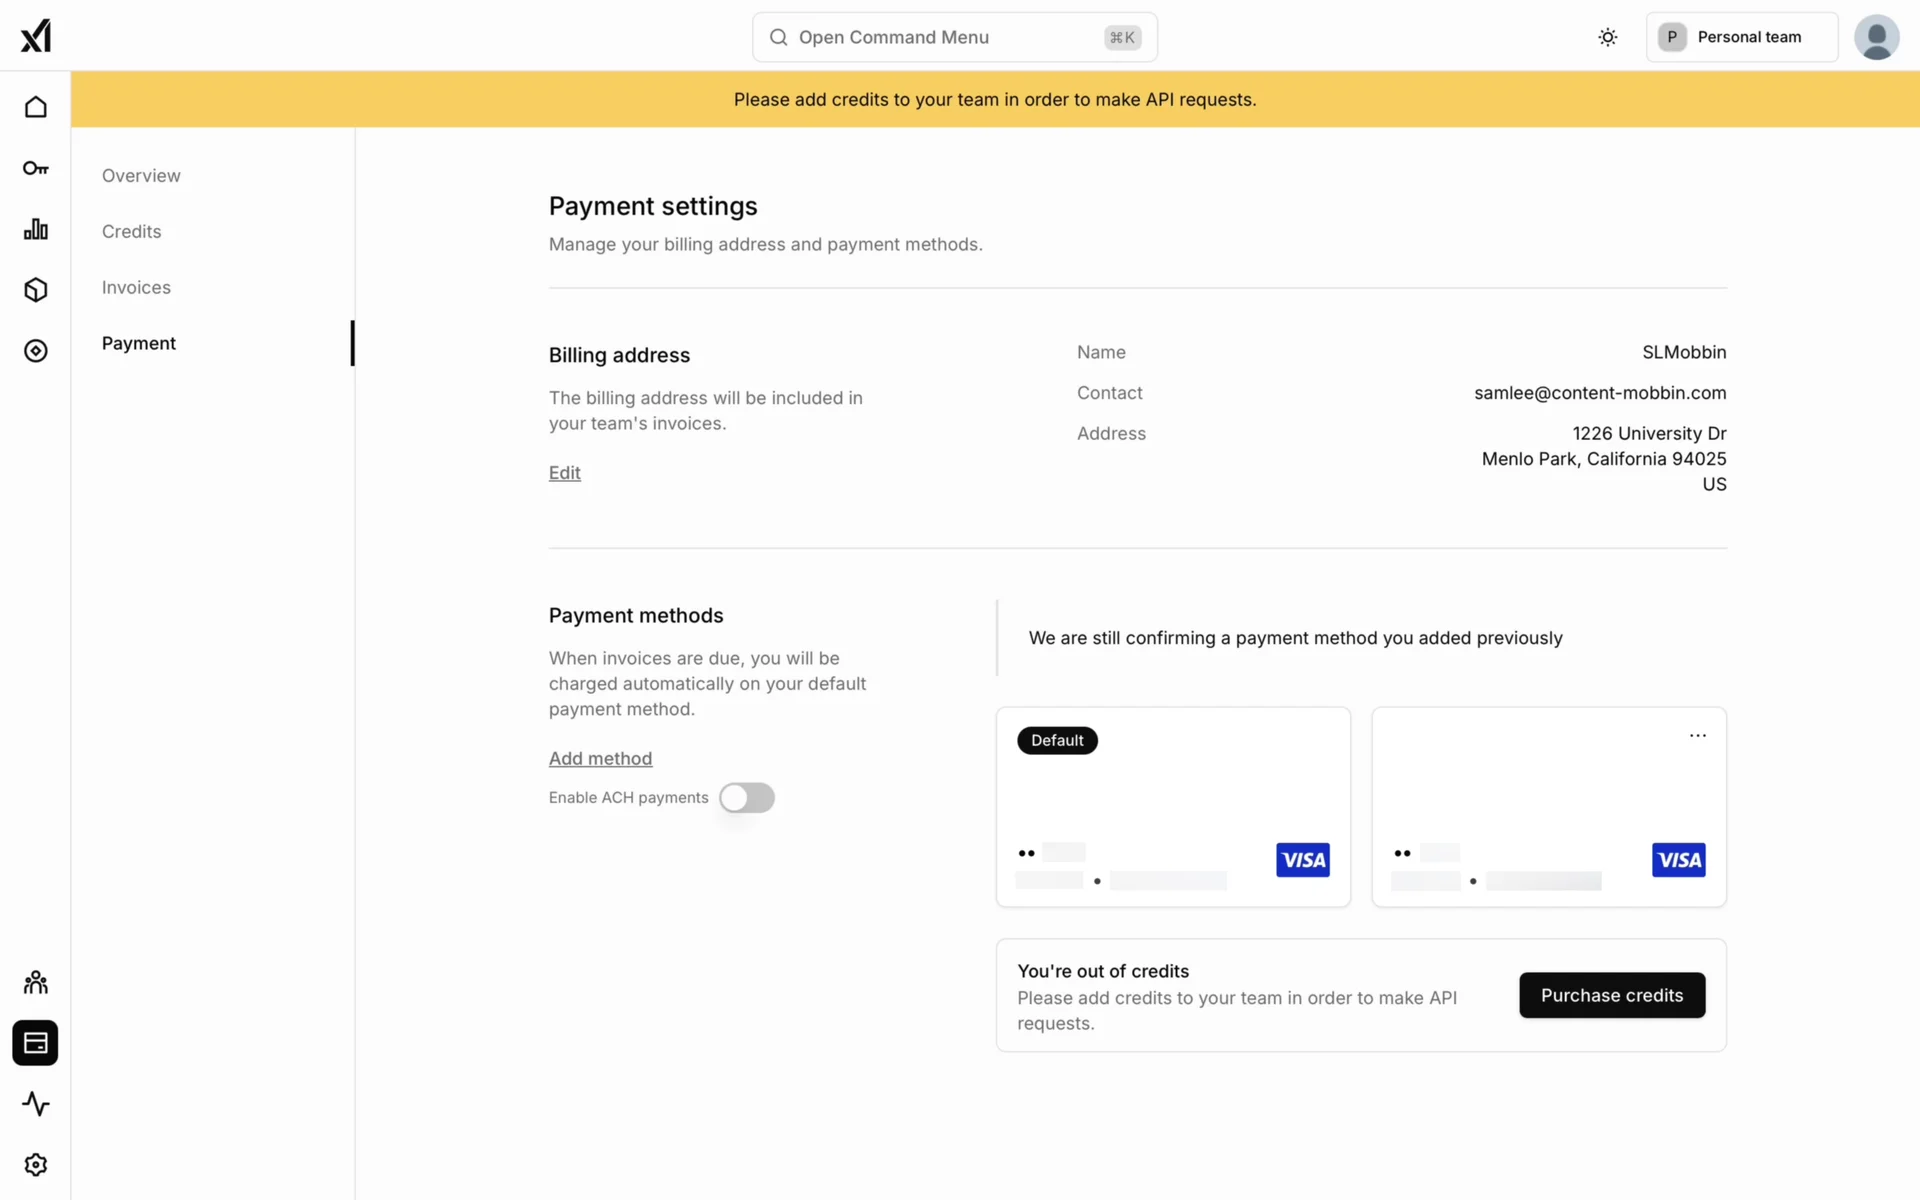Open the models cube sidebar icon
The height and width of the screenshot is (1200, 1920).
coord(36,290)
